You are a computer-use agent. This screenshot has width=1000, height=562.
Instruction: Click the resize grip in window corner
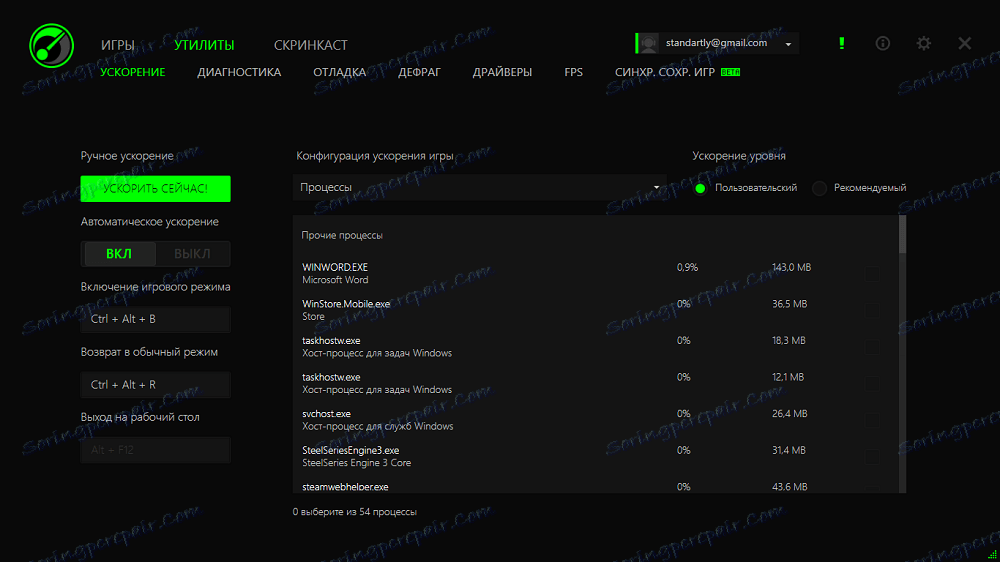click(992, 554)
